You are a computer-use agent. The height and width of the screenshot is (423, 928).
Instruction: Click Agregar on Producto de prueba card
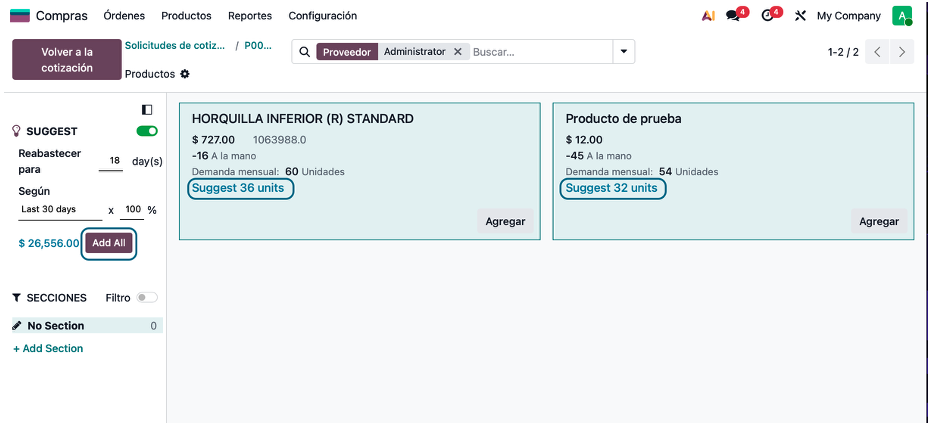pyautogui.click(x=879, y=222)
